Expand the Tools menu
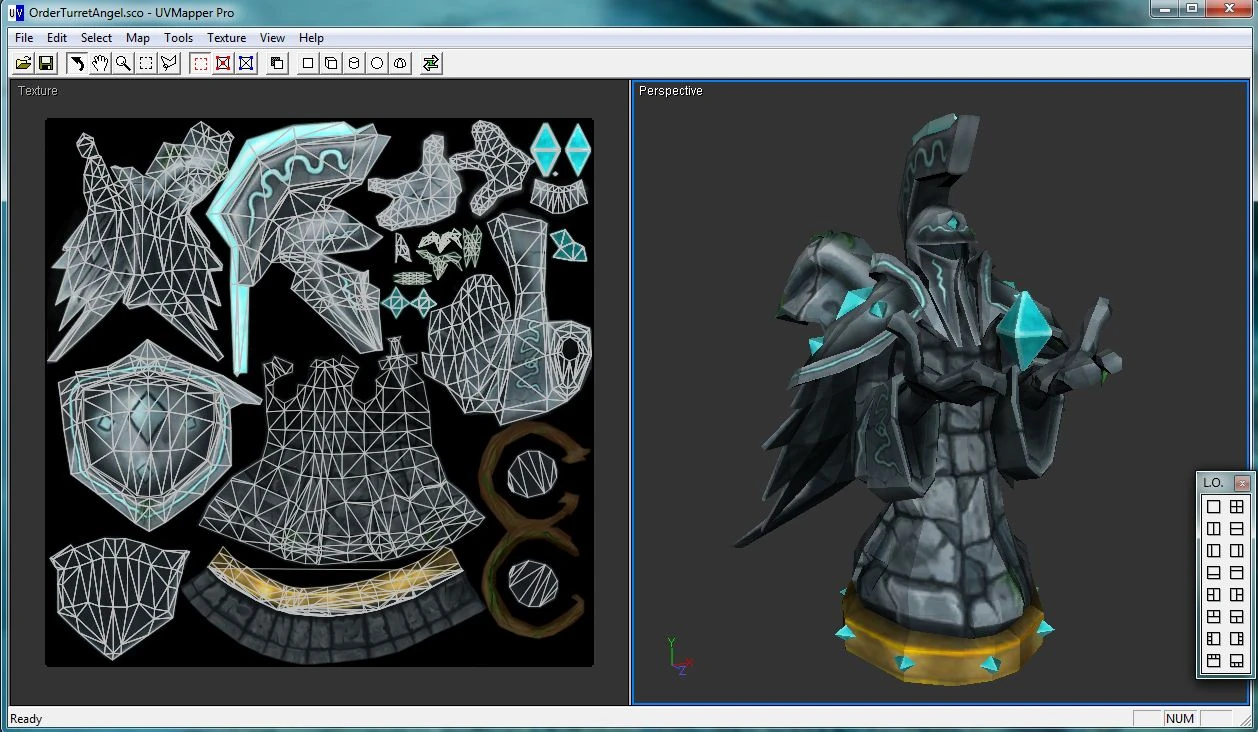 [179, 38]
